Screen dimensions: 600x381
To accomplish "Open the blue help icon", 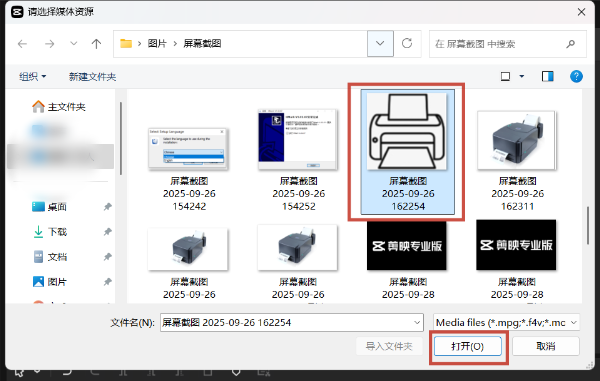I will (576, 77).
